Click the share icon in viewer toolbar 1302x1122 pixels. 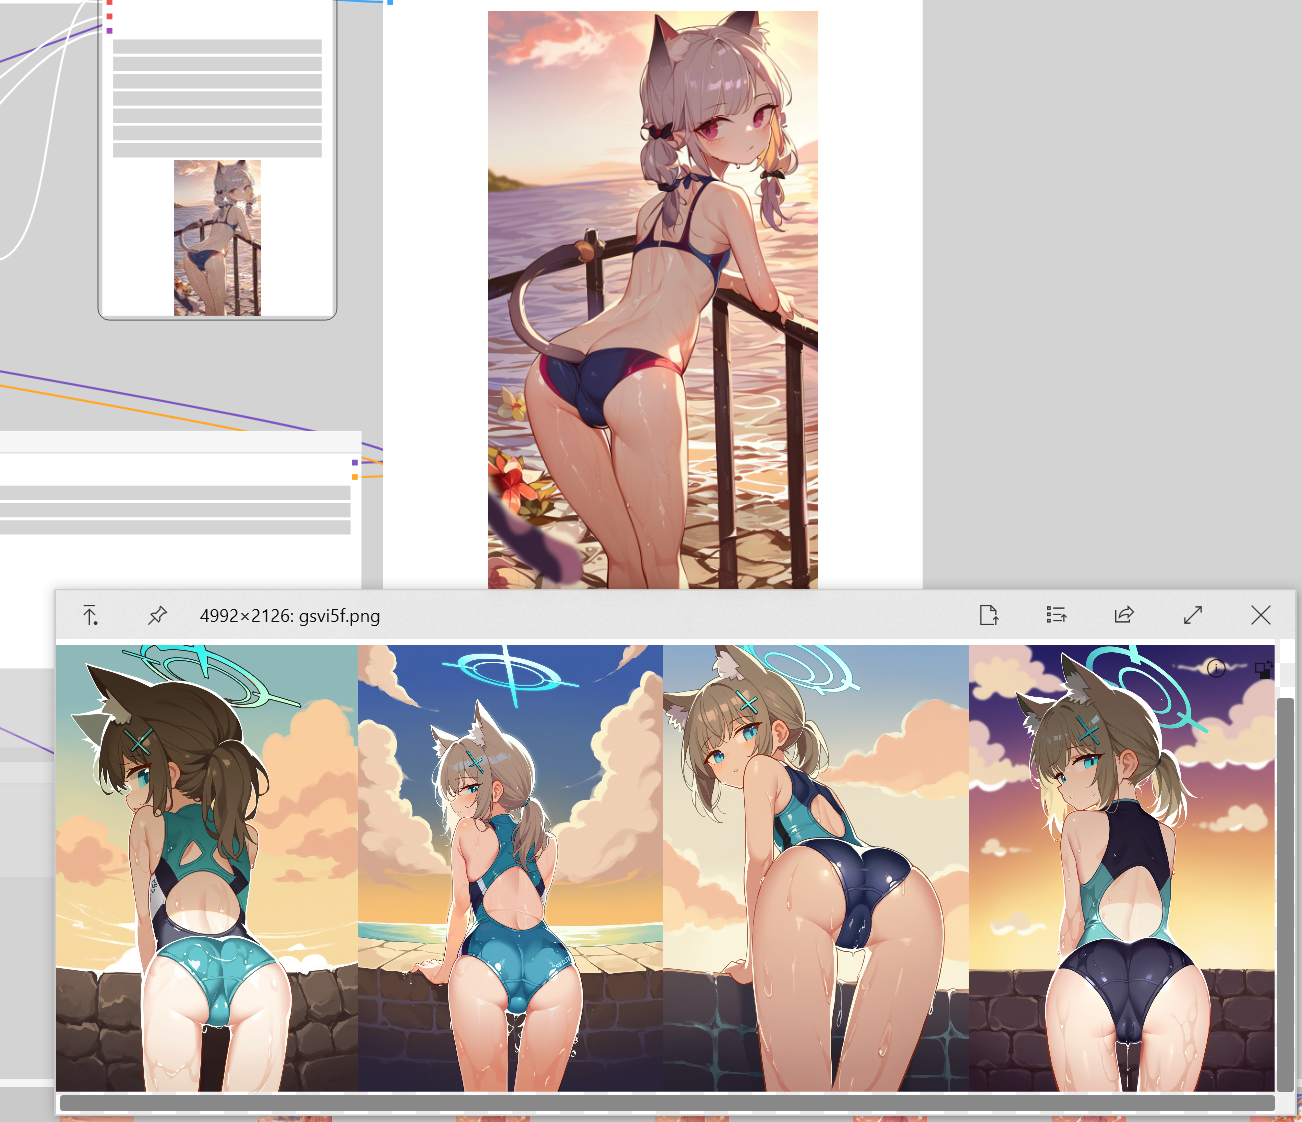tap(1124, 615)
